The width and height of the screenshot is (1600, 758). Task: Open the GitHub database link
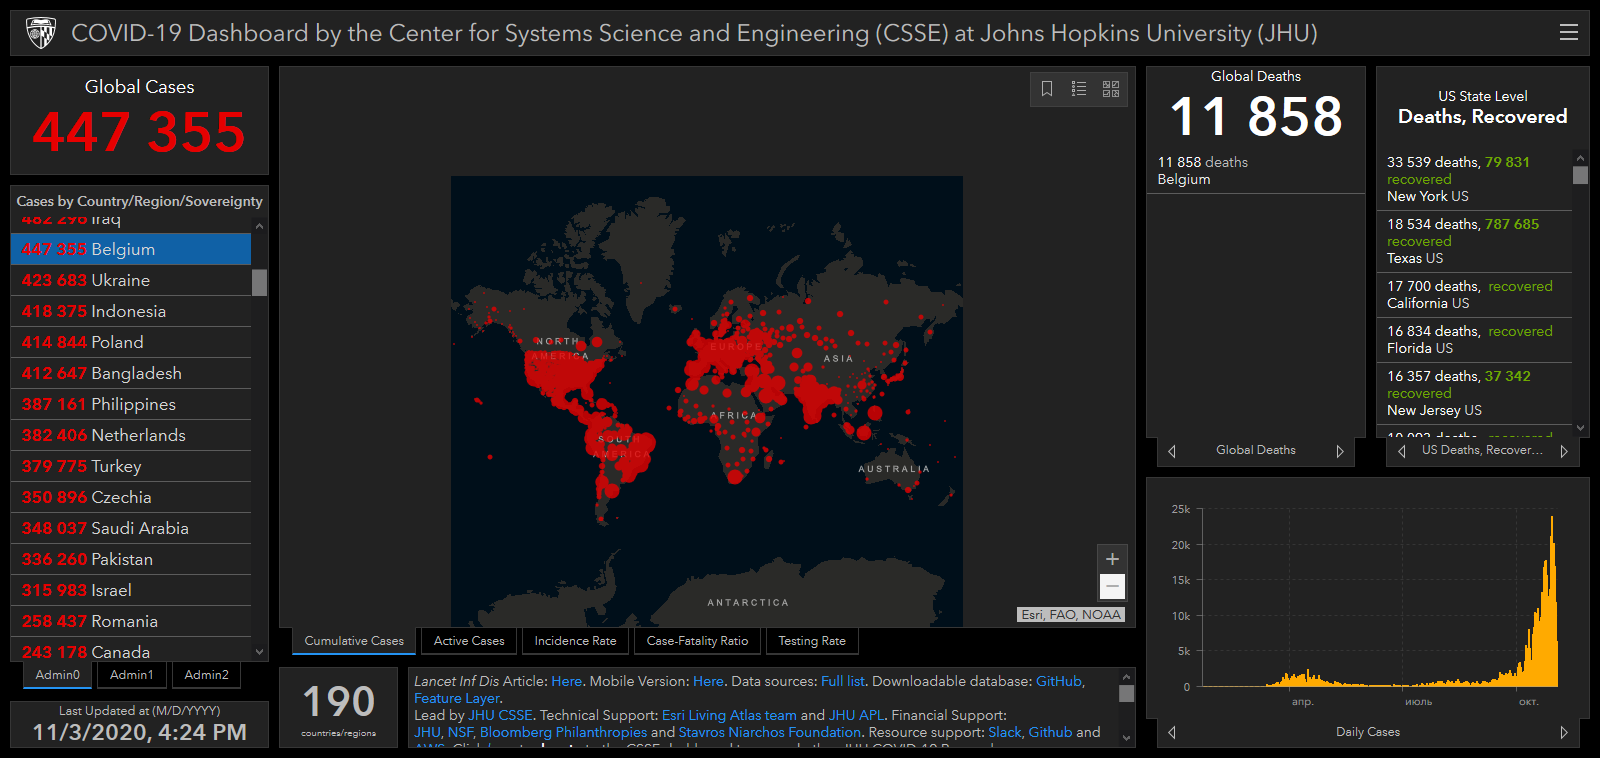[x=1059, y=681]
